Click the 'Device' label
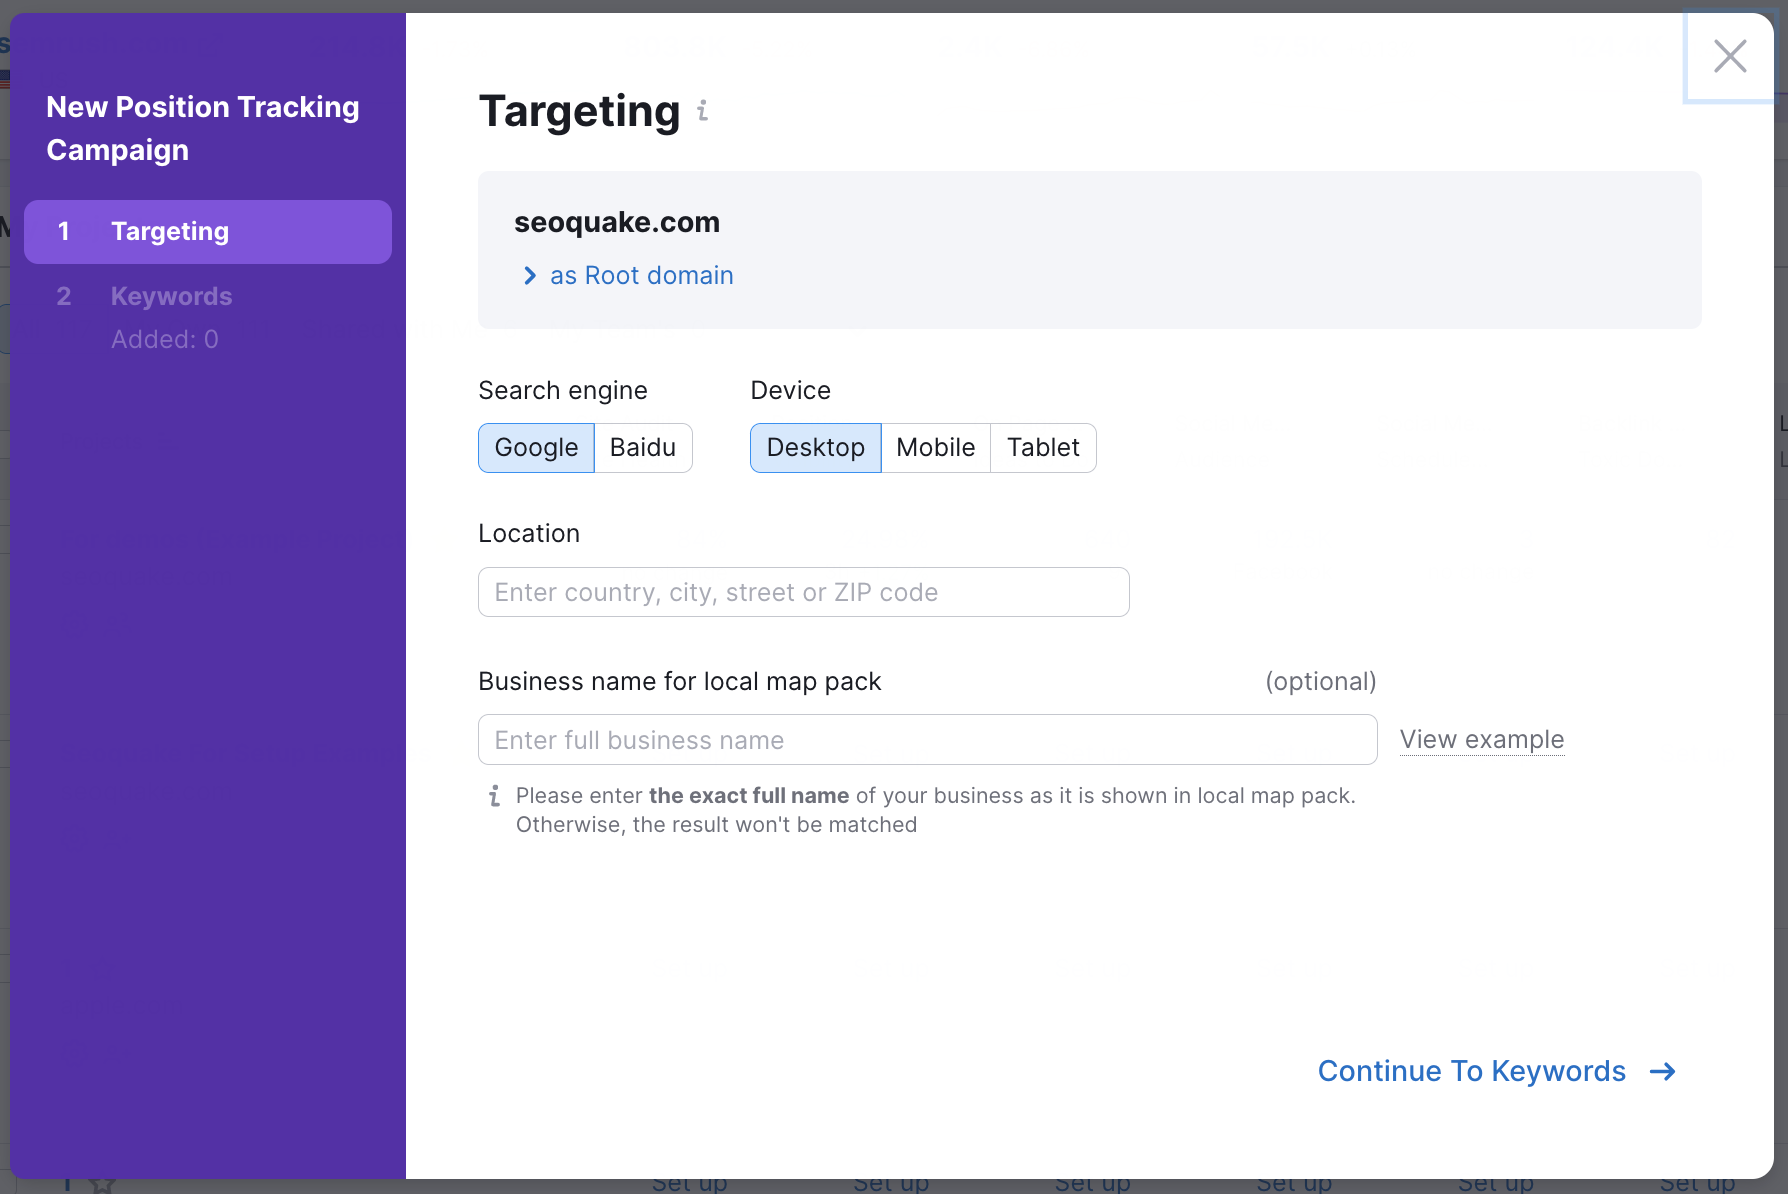This screenshot has height=1194, width=1788. (x=791, y=391)
